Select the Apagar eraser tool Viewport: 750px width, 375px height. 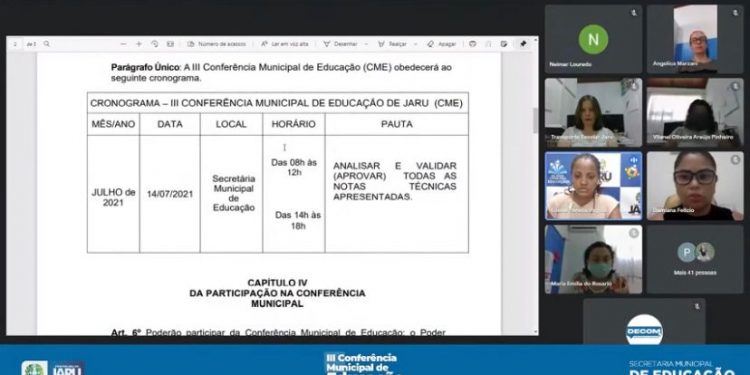(441, 44)
